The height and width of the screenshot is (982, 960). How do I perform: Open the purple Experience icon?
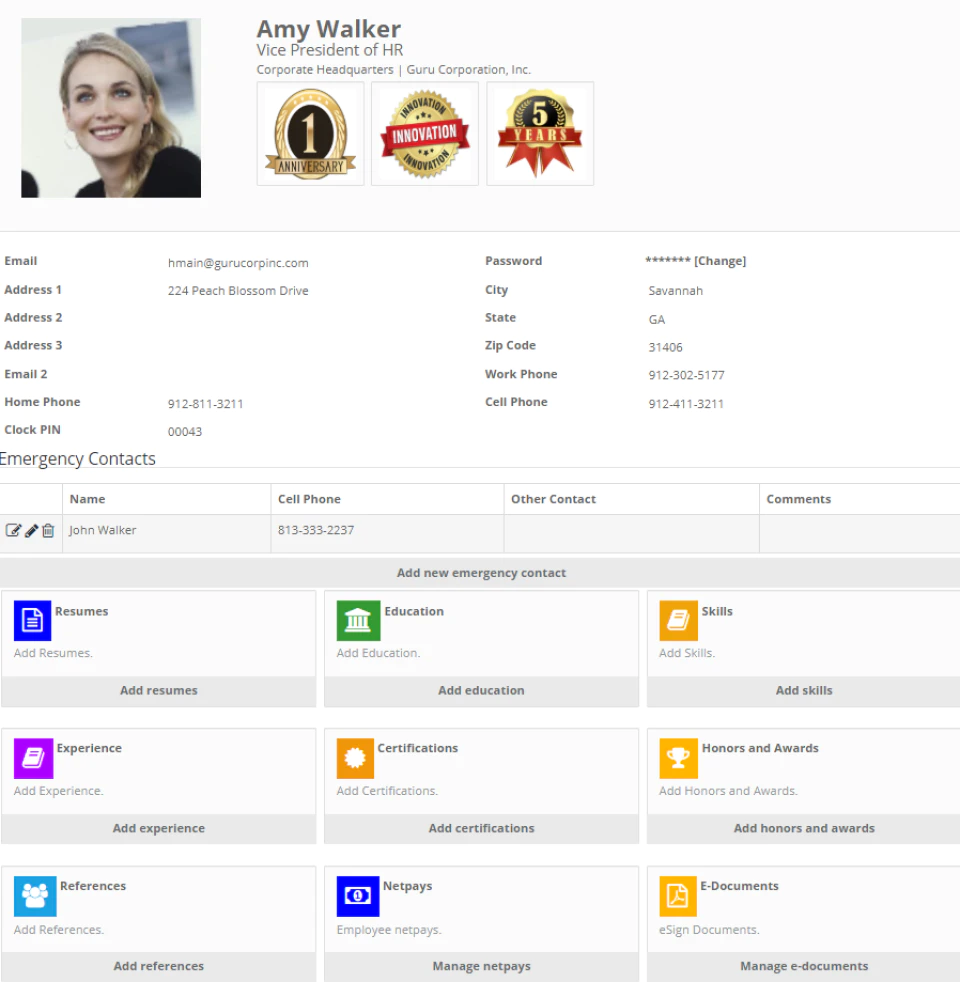[x=33, y=758]
